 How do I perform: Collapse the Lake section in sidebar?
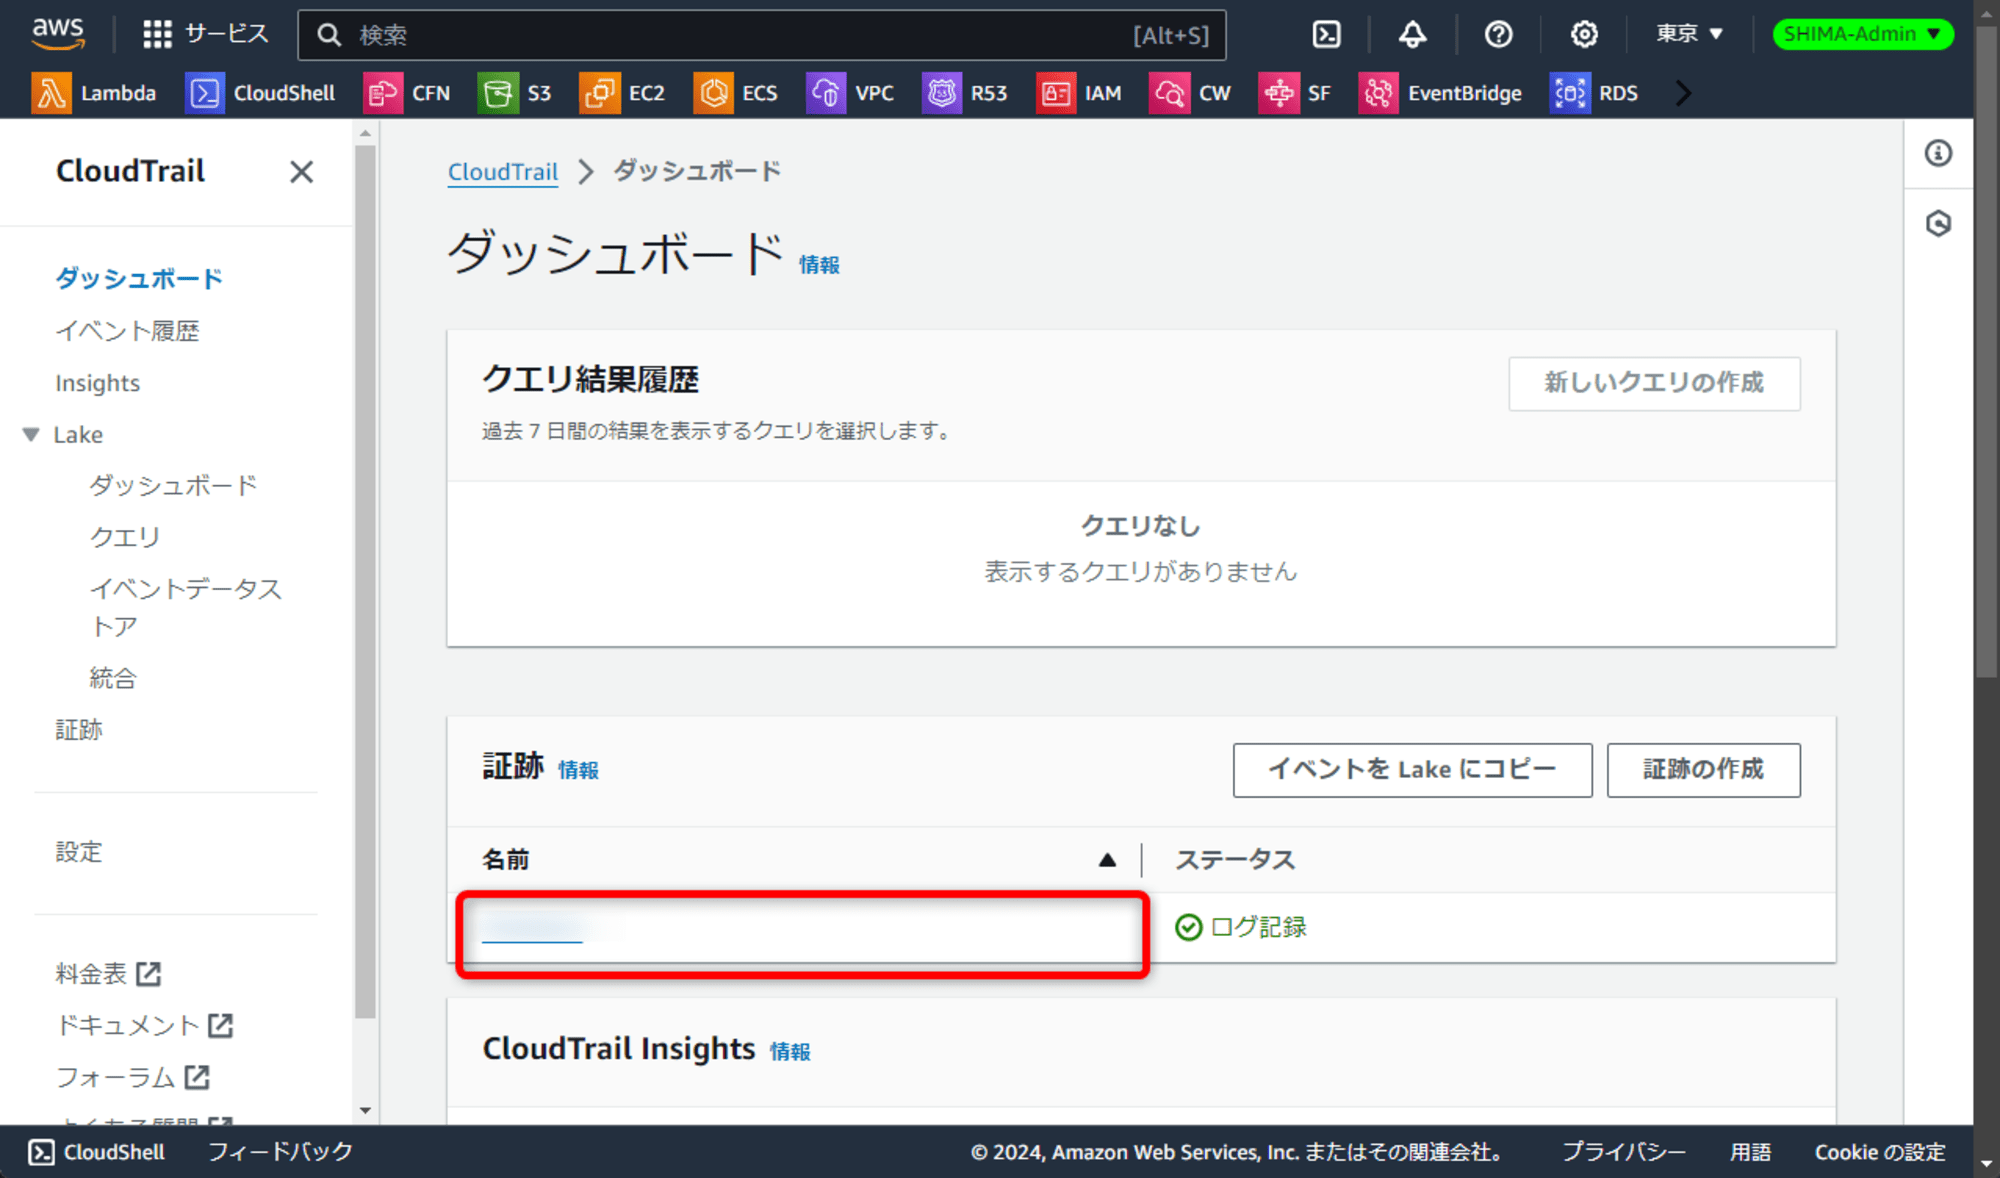point(31,434)
